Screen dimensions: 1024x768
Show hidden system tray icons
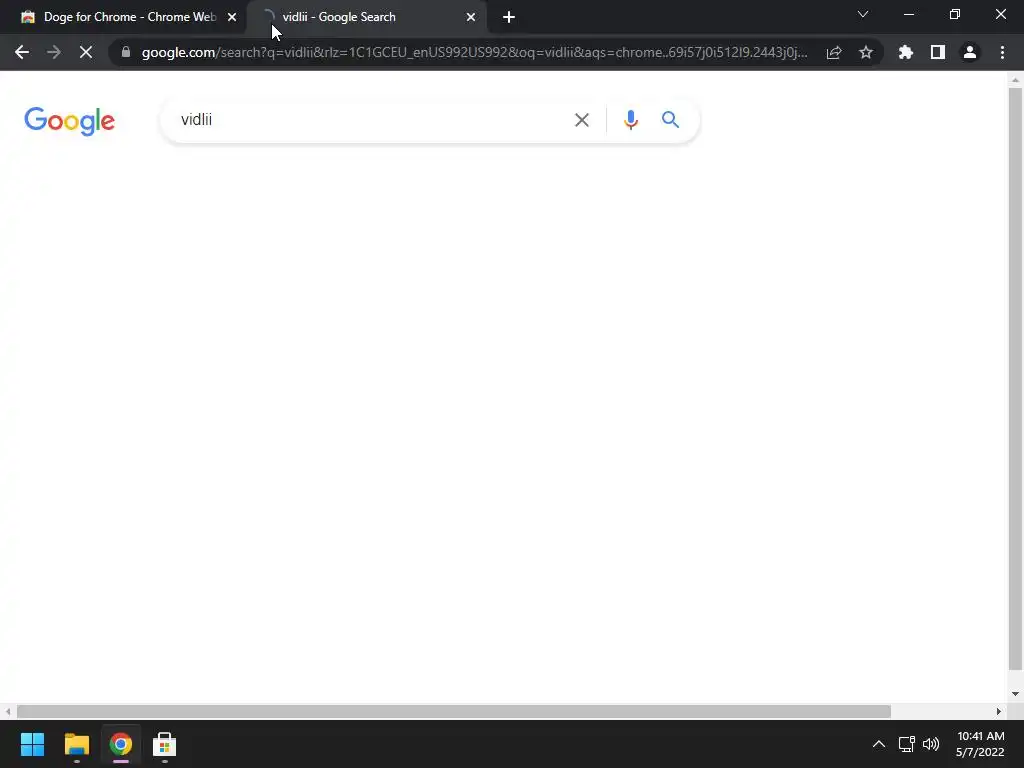tap(878, 744)
